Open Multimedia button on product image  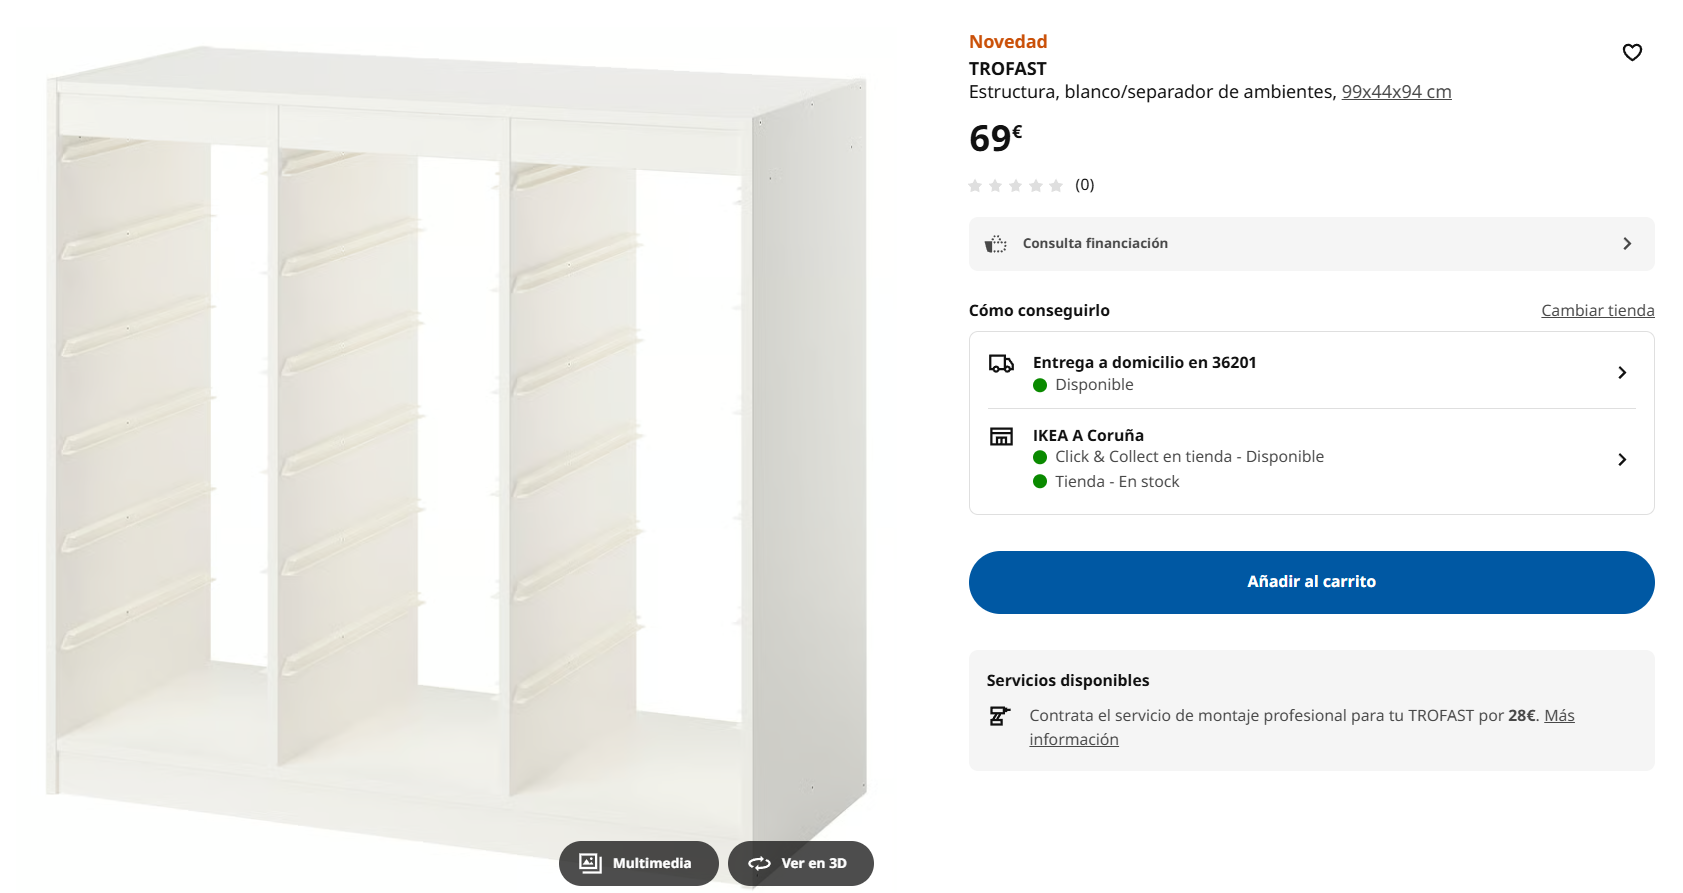[639, 863]
